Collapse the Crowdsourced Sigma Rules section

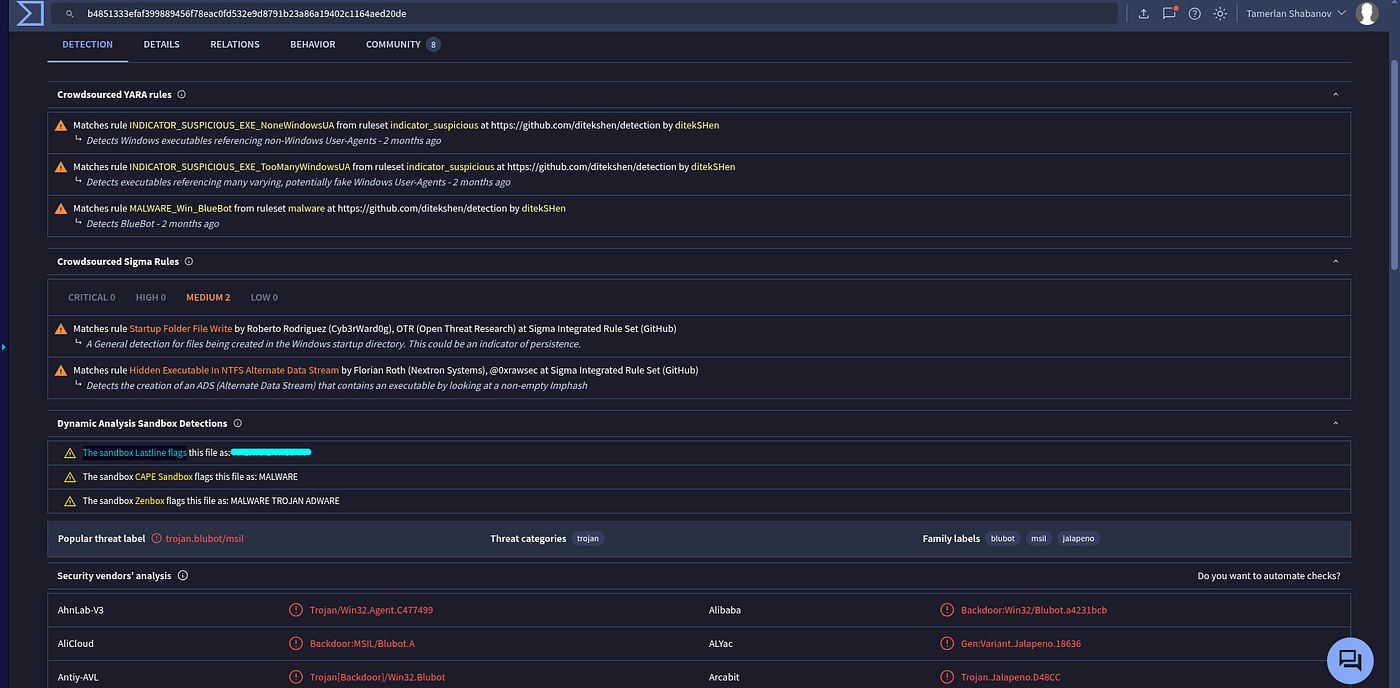click(1335, 262)
